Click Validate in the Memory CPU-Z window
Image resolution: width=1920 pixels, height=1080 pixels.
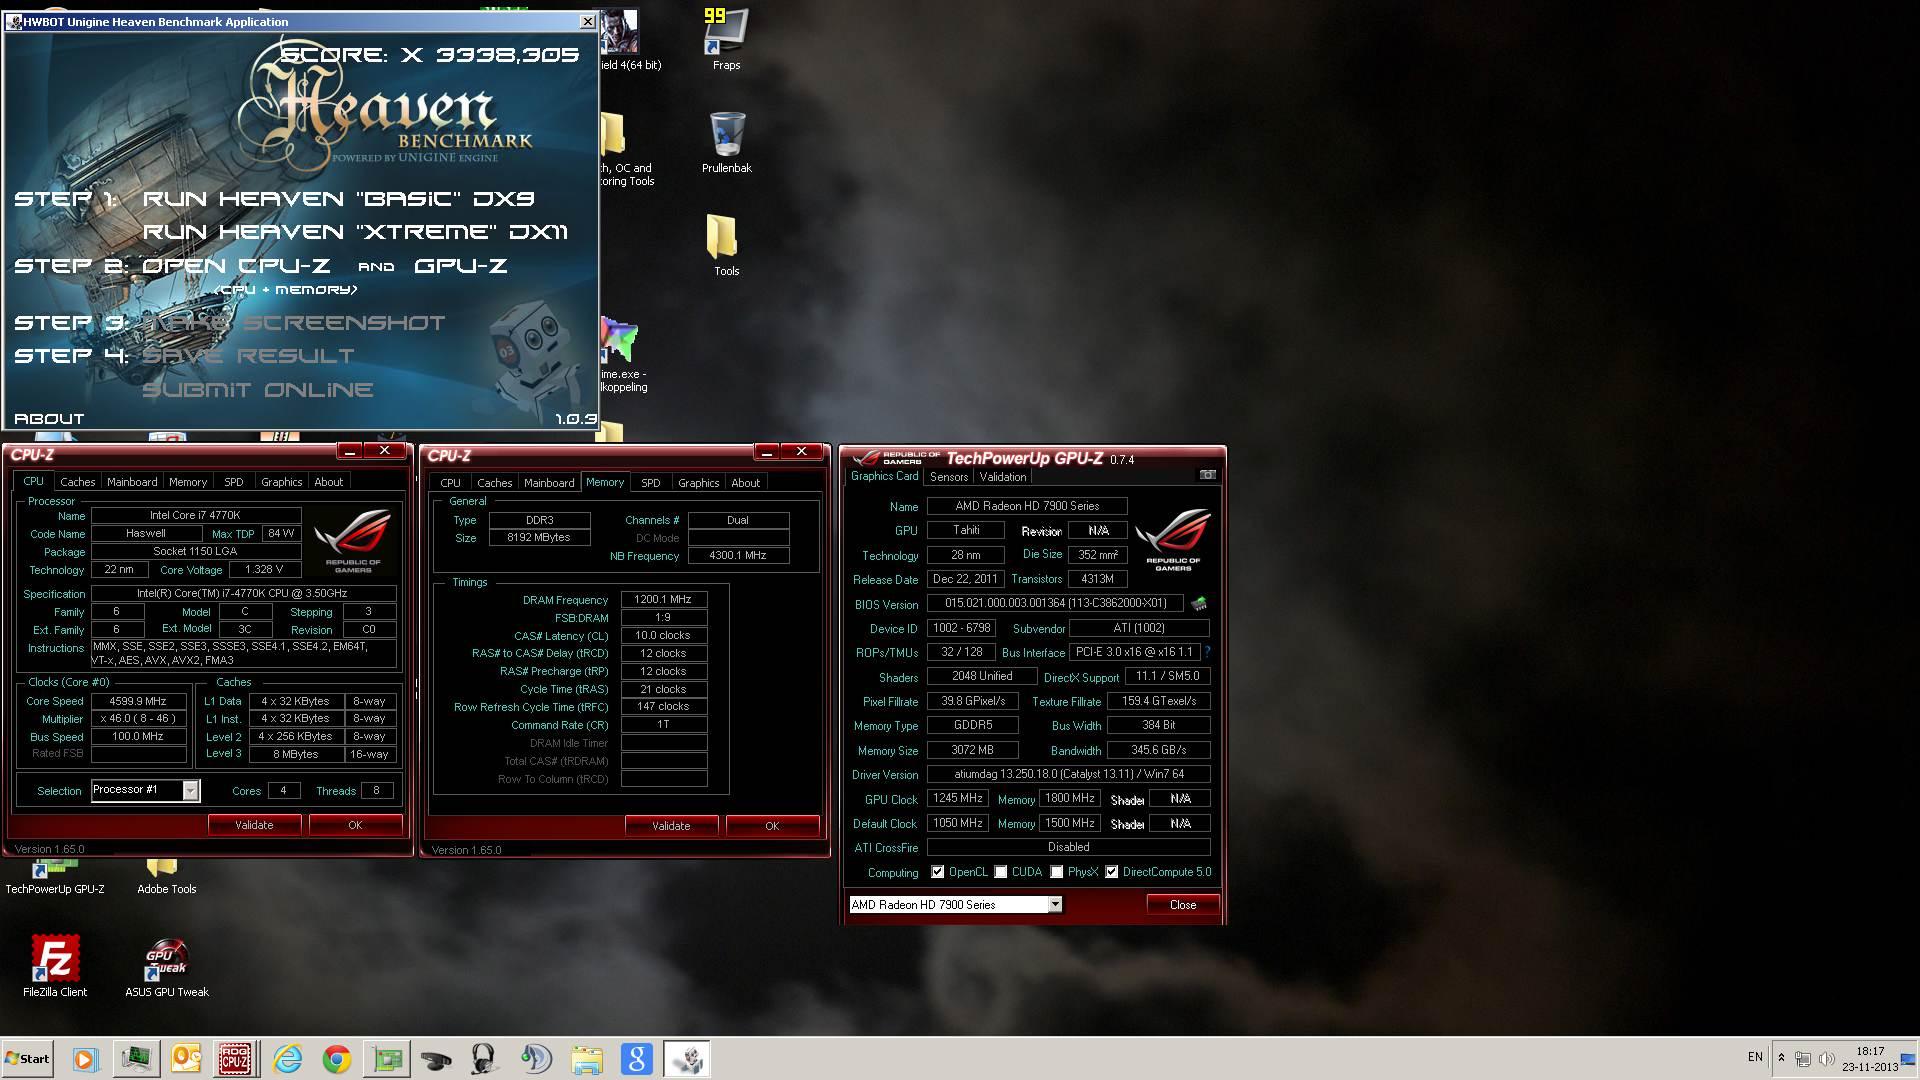point(671,826)
